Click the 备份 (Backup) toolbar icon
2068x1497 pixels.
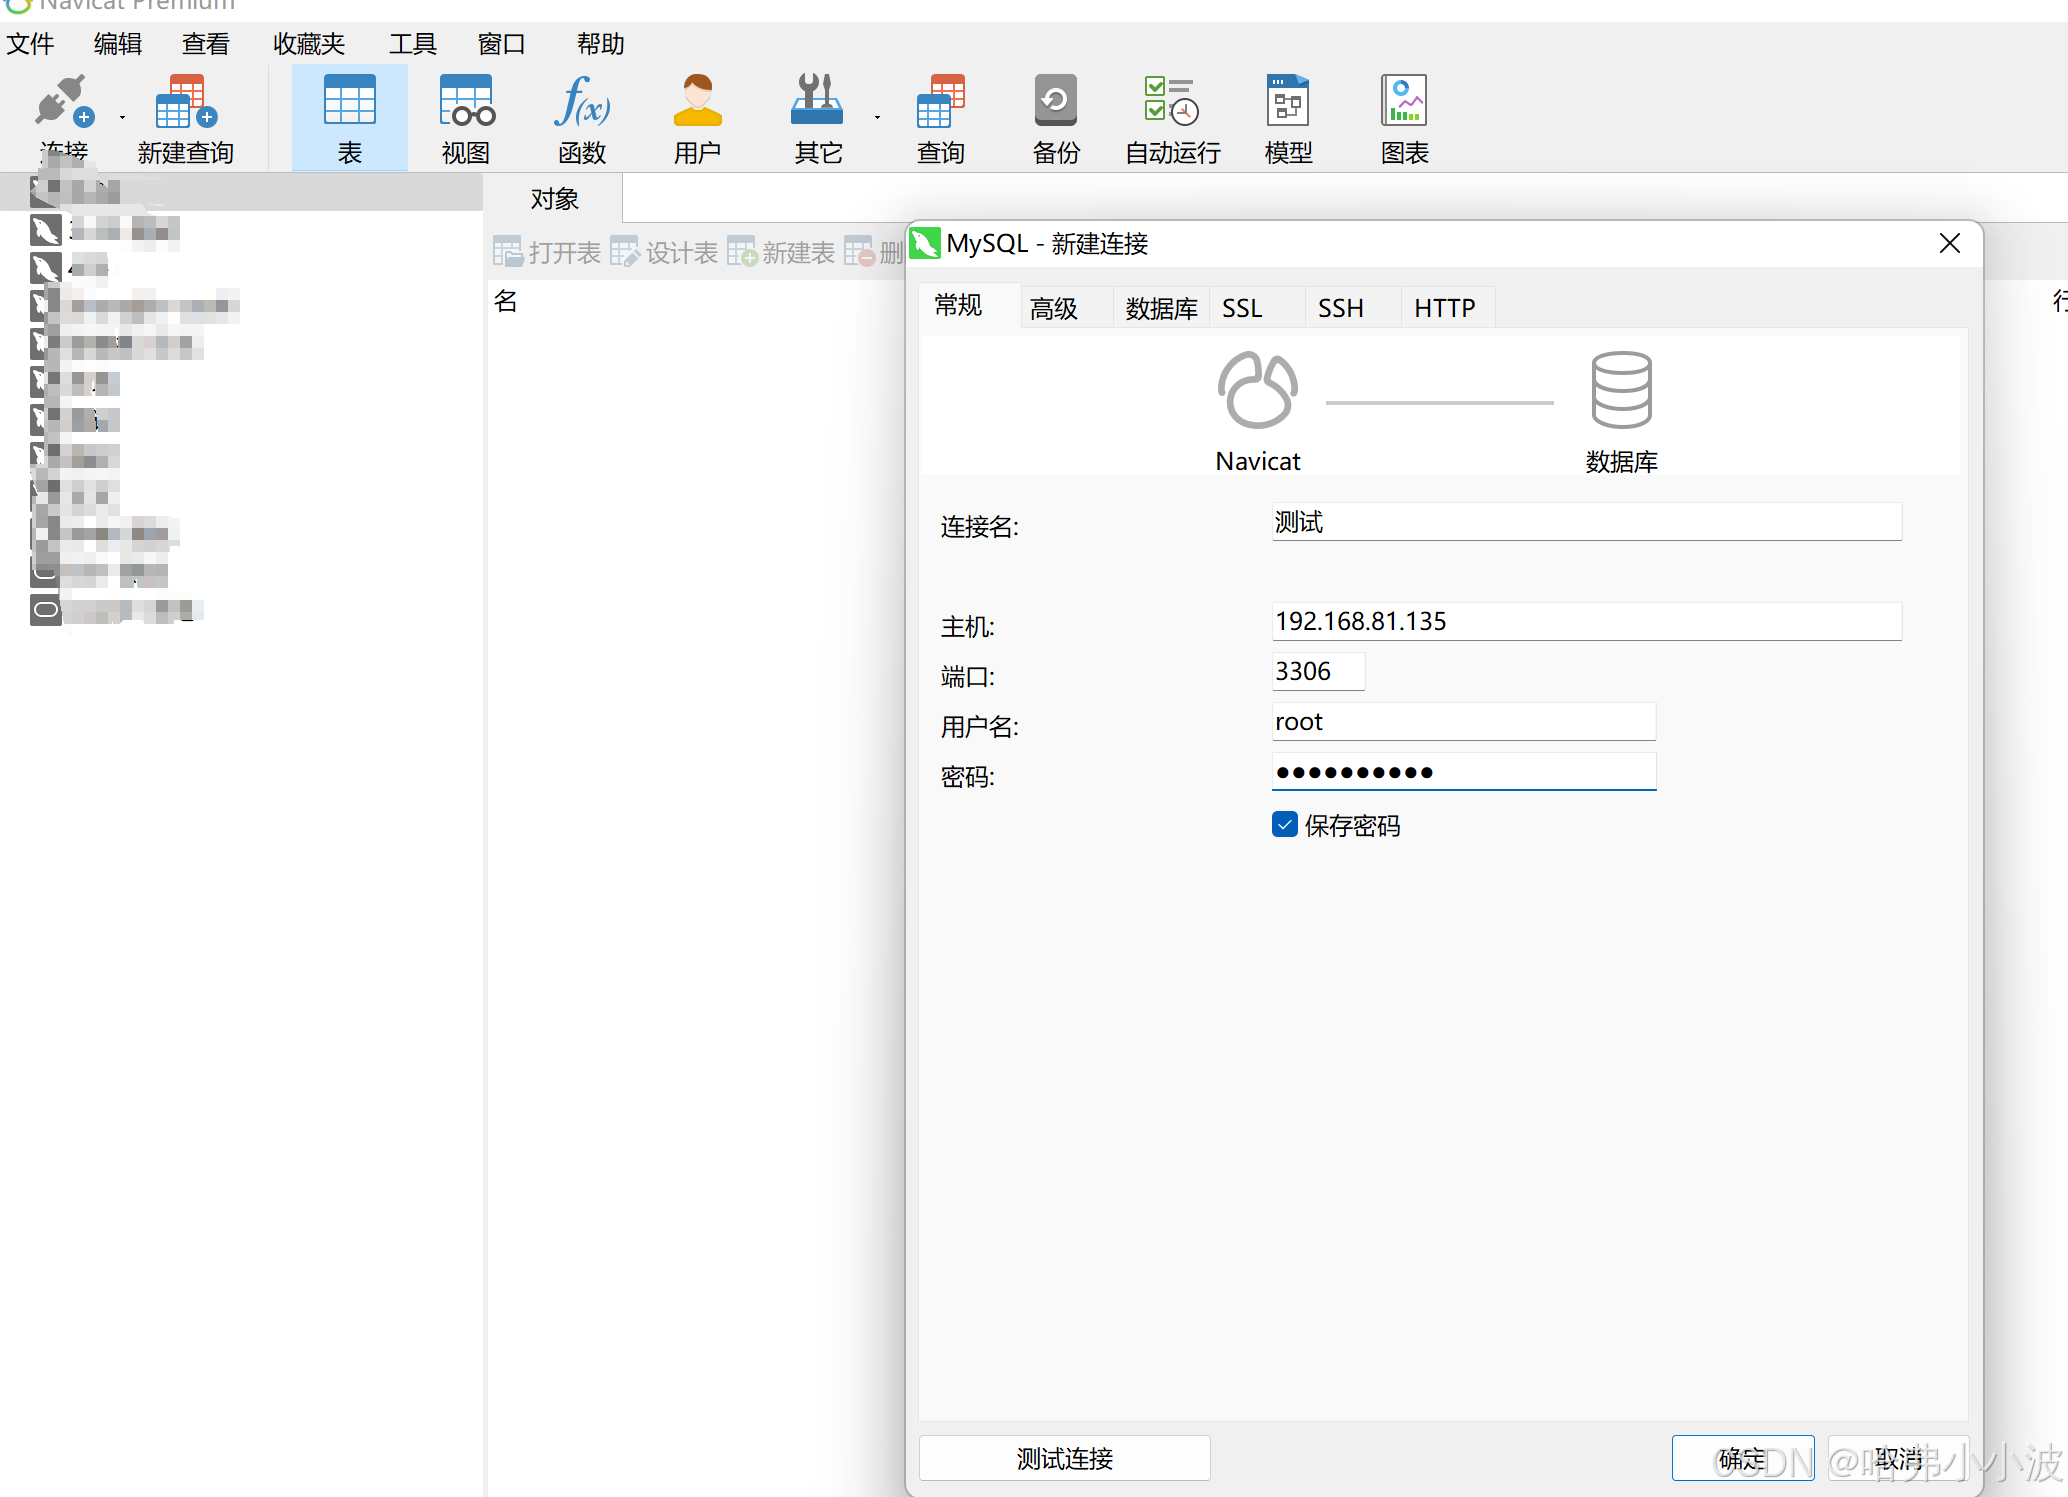1056,115
